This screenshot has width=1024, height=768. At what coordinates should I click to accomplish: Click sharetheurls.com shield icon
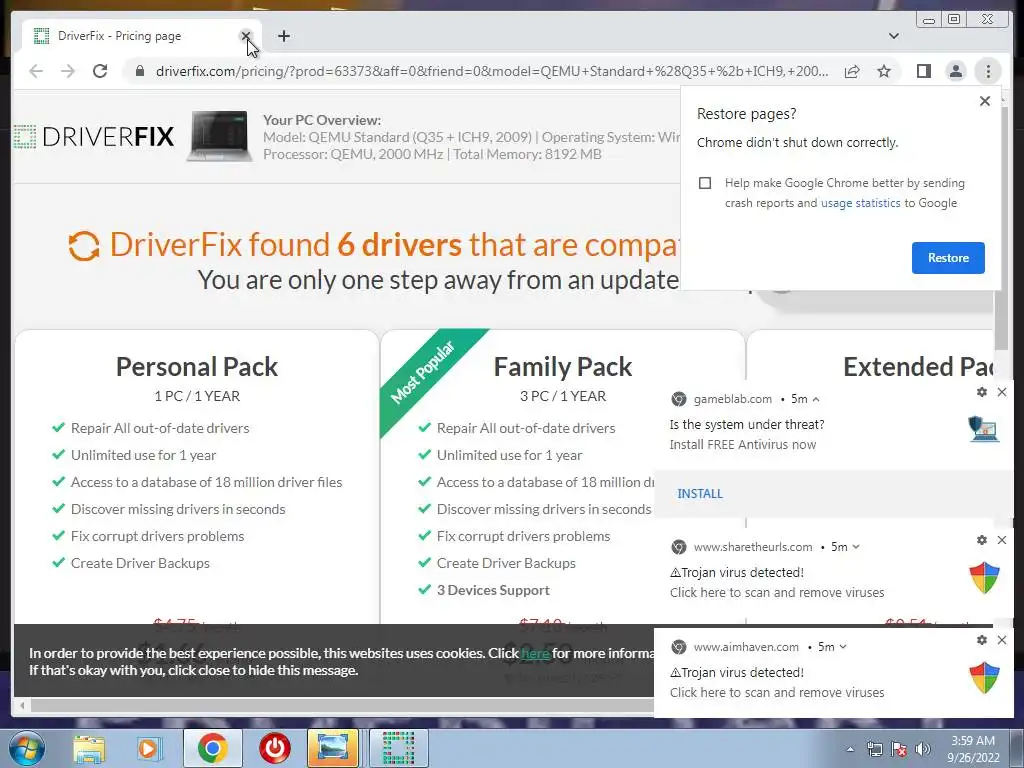(984, 577)
